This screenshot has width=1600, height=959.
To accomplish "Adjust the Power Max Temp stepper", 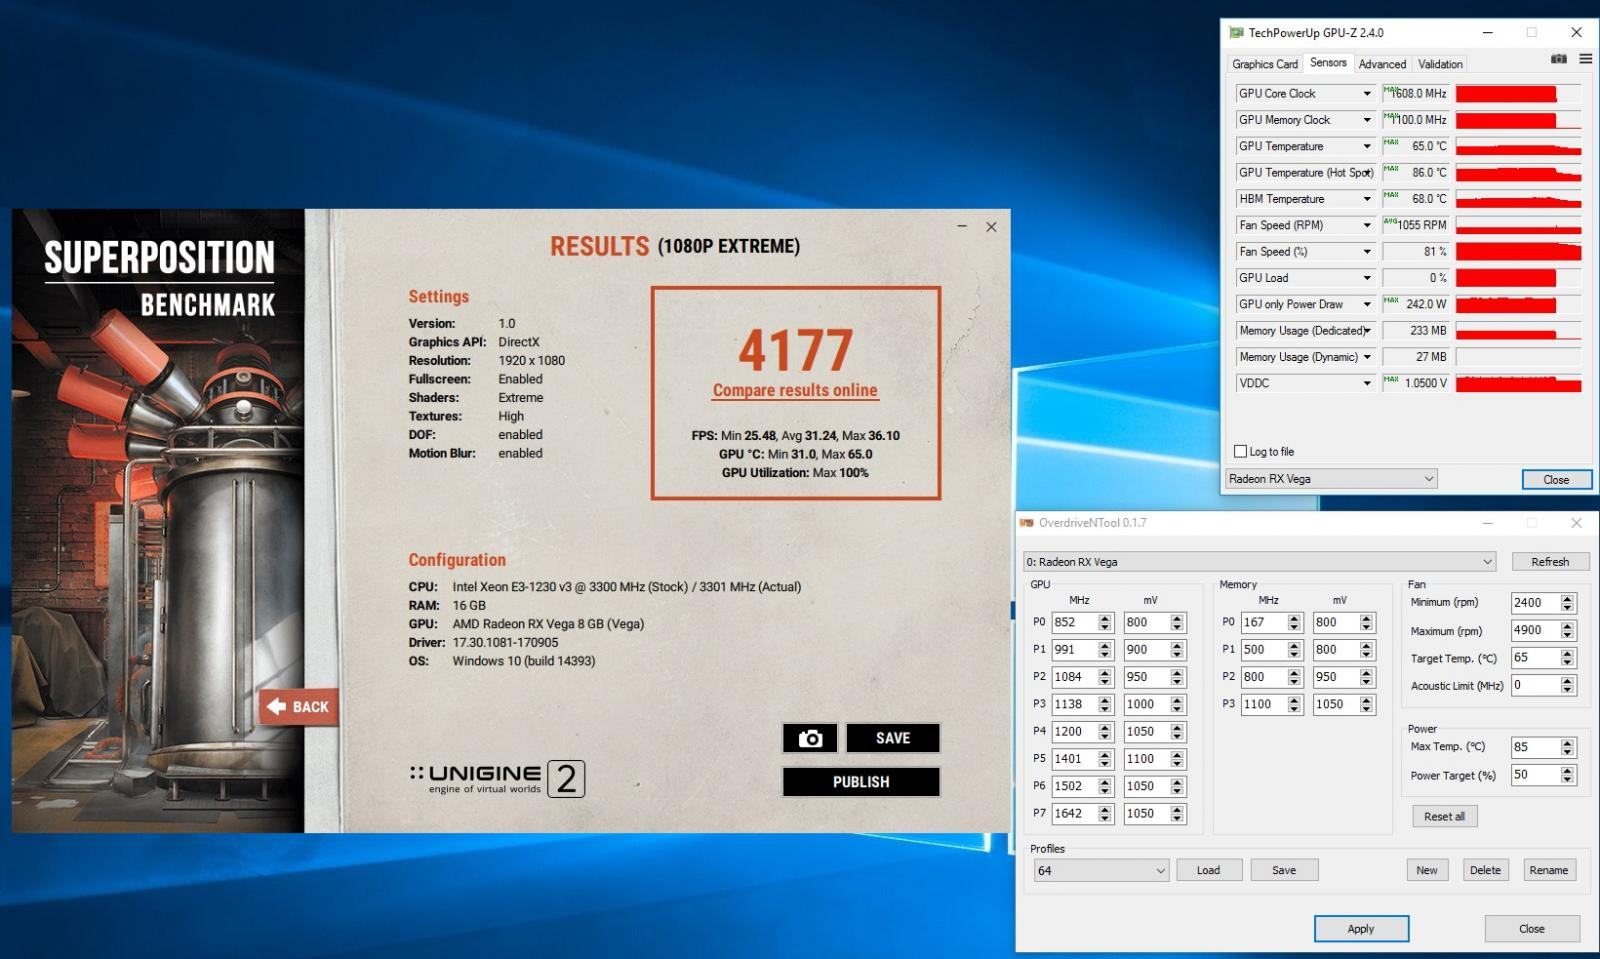I will click(x=1568, y=747).
